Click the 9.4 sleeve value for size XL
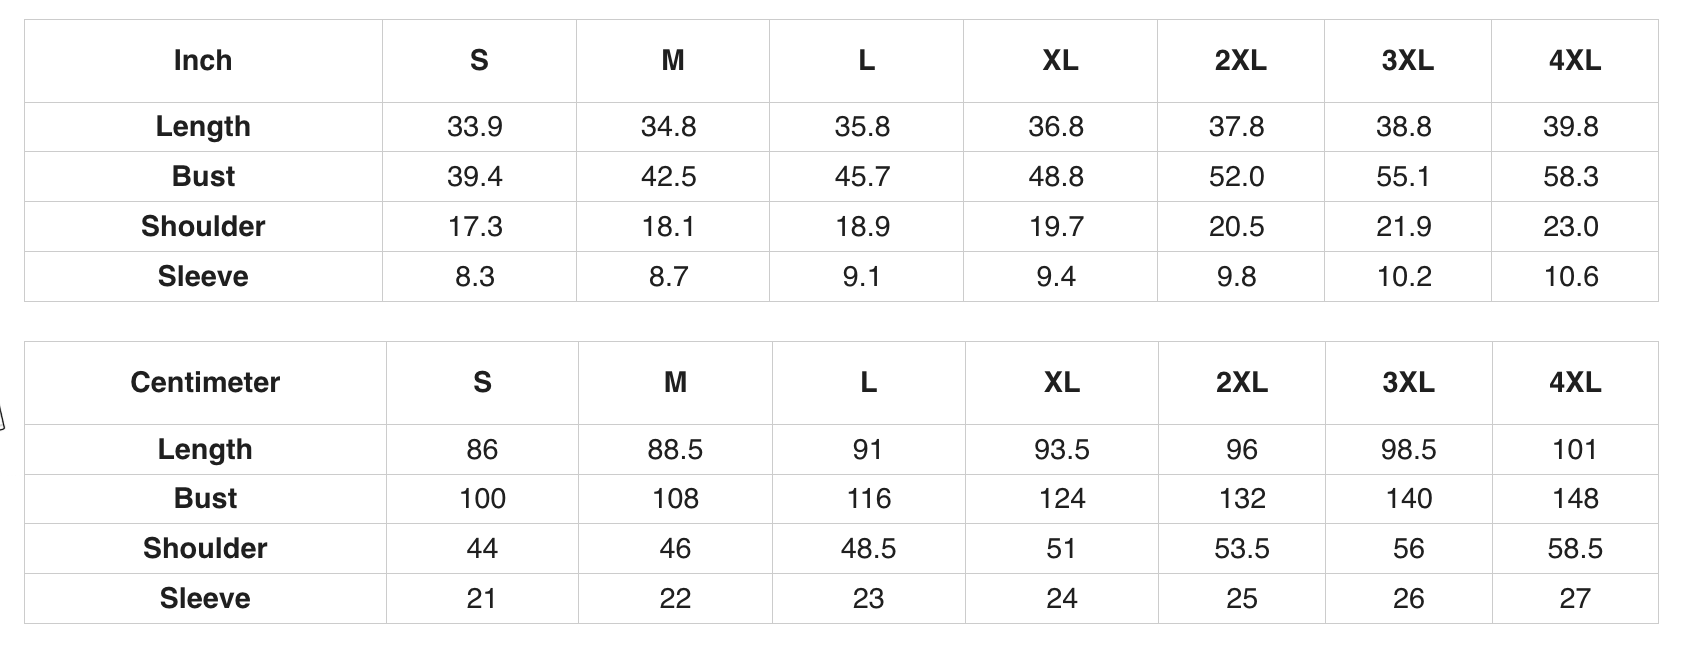The height and width of the screenshot is (650, 1692). [1056, 277]
